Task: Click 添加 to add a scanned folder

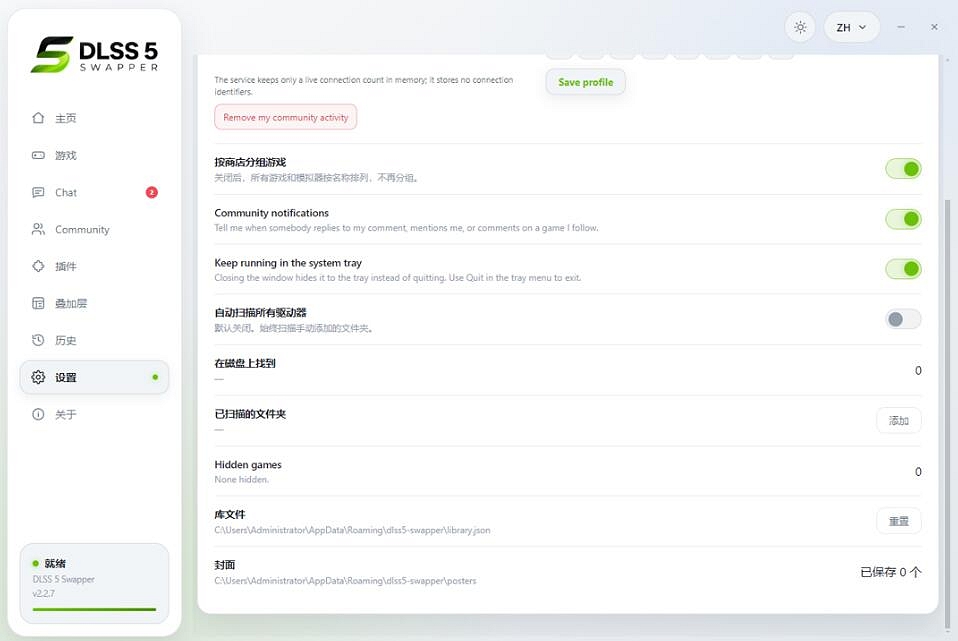Action: click(899, 420)
